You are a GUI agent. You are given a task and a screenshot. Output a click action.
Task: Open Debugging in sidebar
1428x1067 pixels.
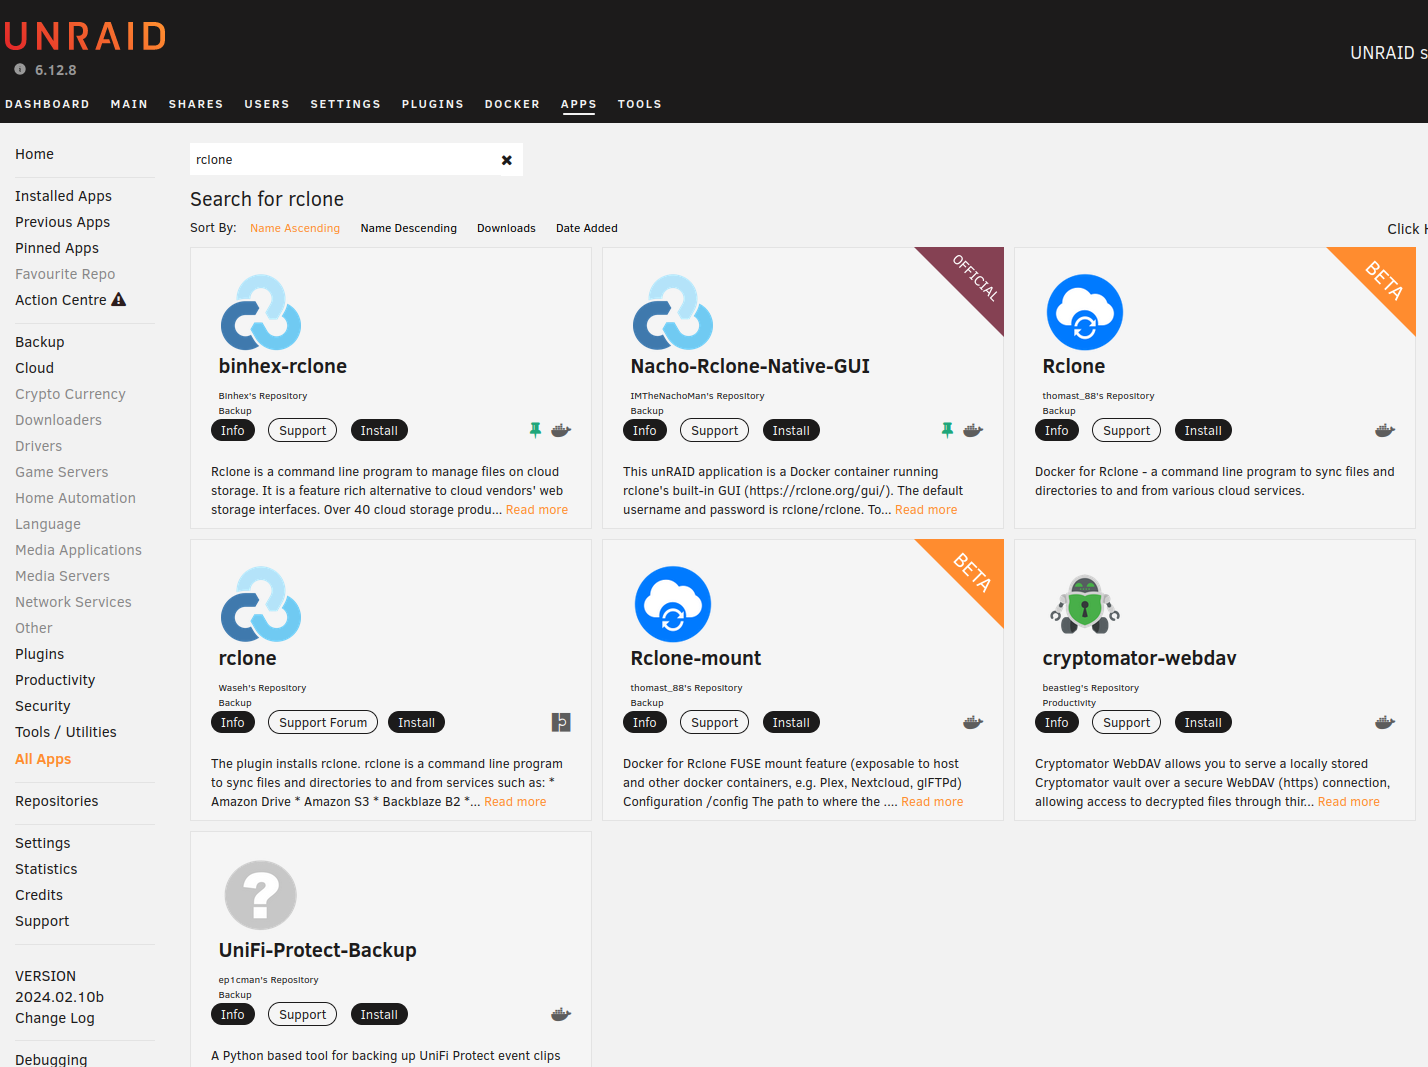tap(51, 1059)
